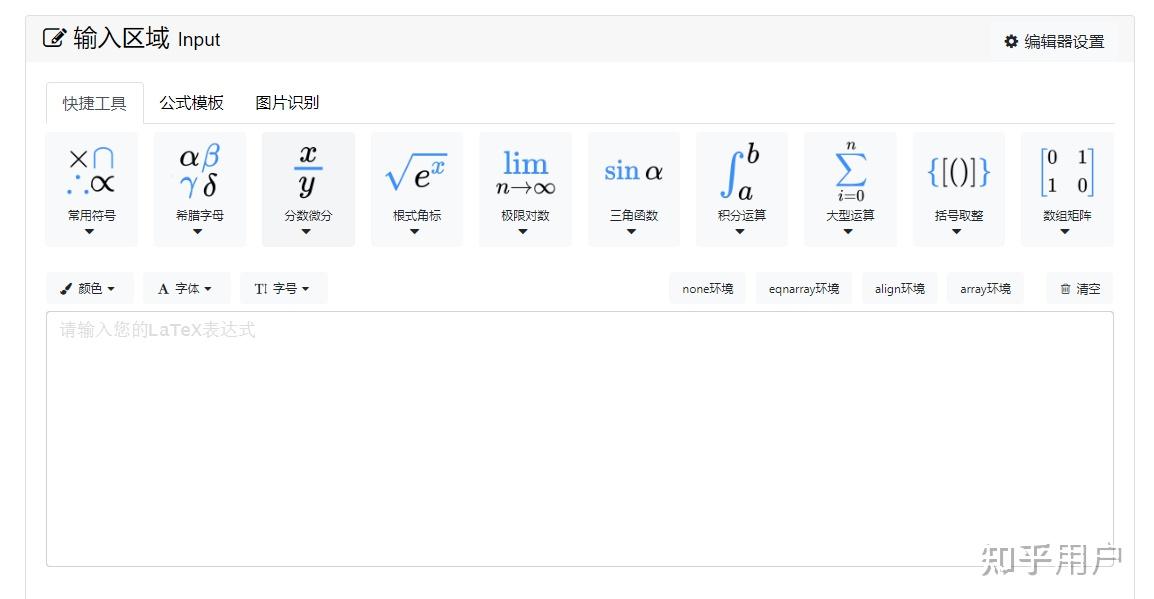Viewport: 1154px width, 599px height.
Task: Select the radical and subscript (根式角标) tool
Action: click(416, 188)
